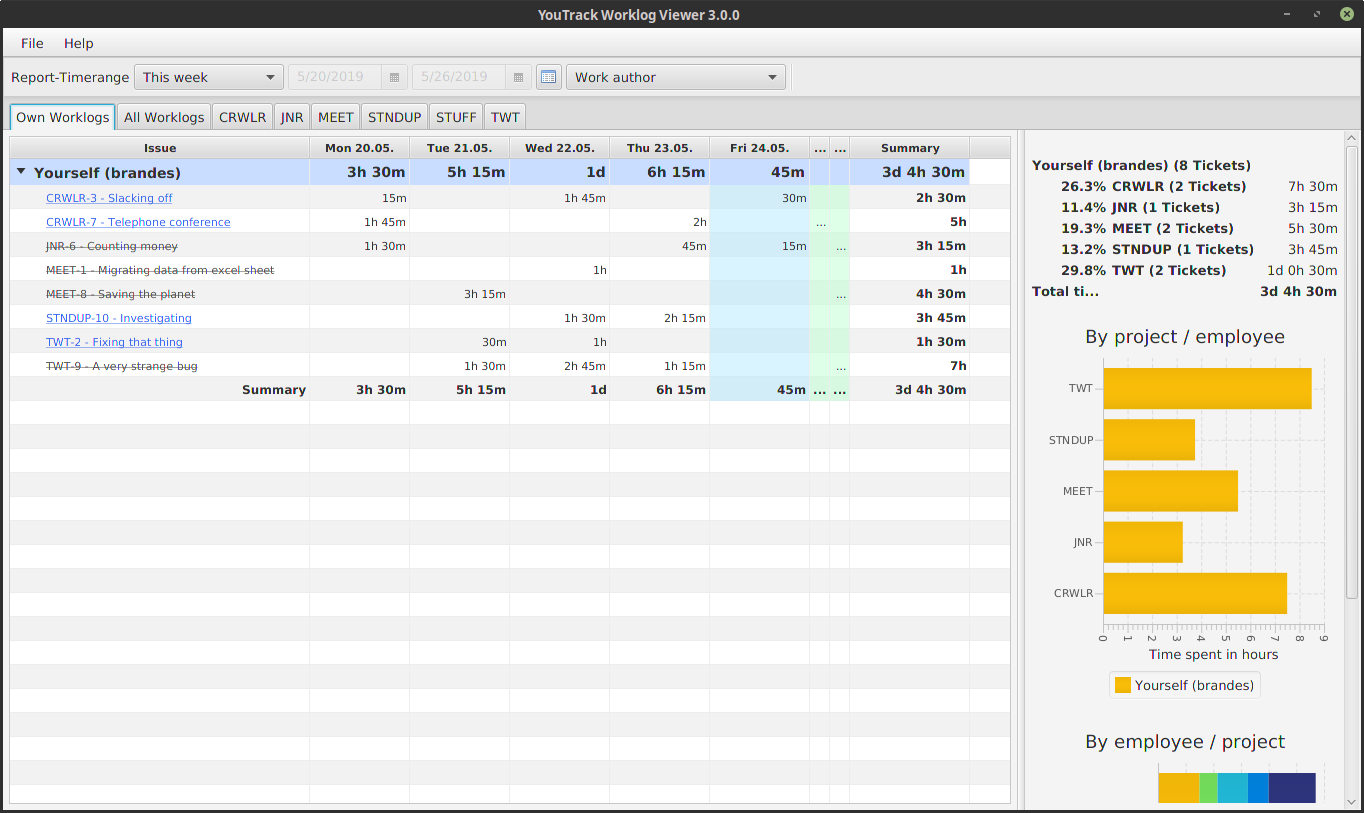Click the Summary column header
The width and height of the screenshot is (1364, 813).
910,148
